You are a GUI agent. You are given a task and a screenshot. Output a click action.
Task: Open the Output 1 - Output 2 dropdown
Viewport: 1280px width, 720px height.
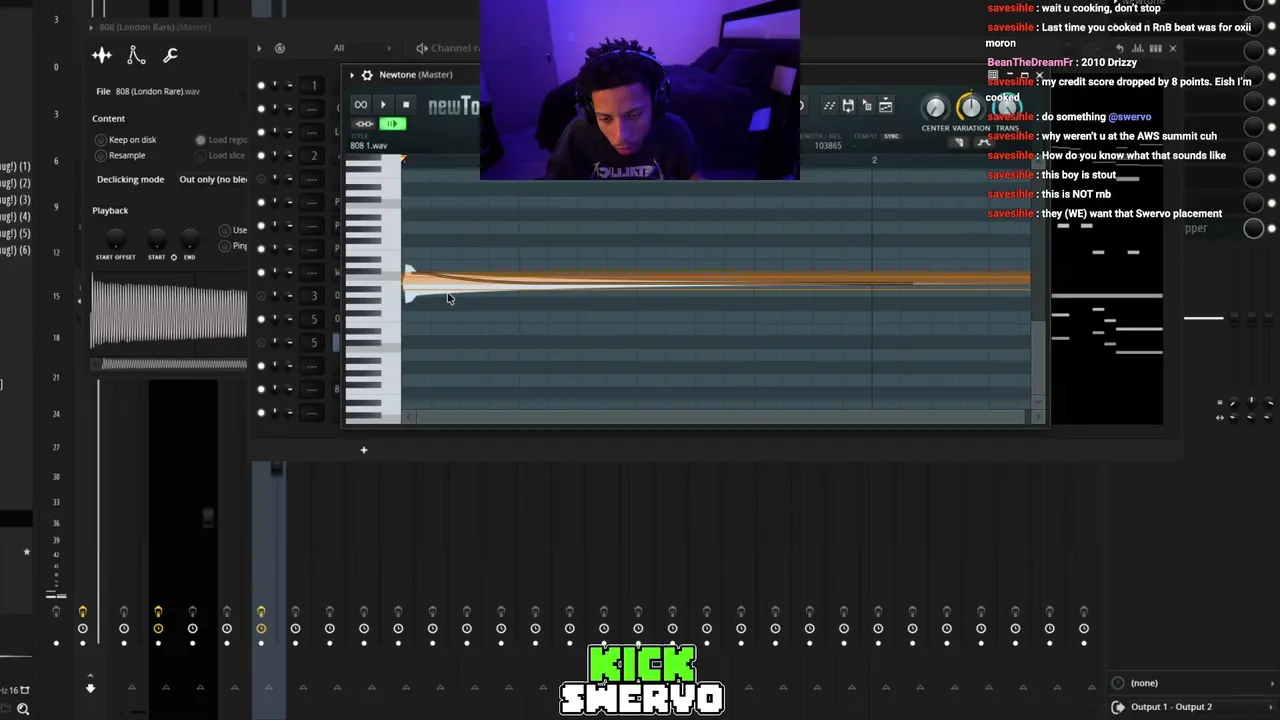click(x=1201, y=707)
